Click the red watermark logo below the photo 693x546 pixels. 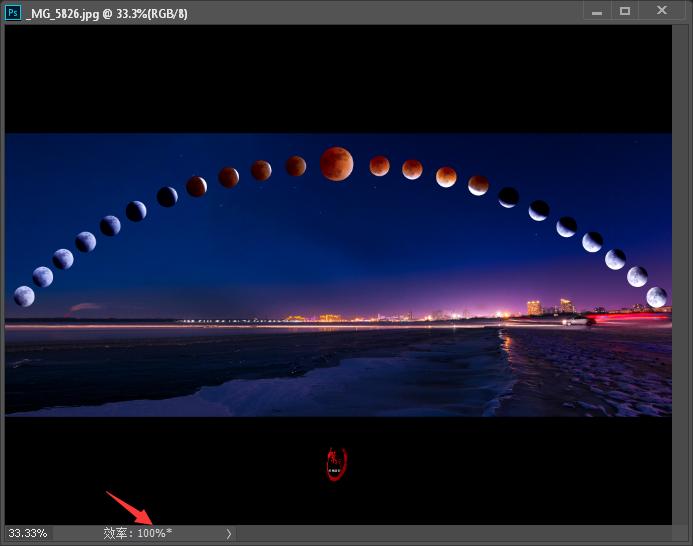337,461
